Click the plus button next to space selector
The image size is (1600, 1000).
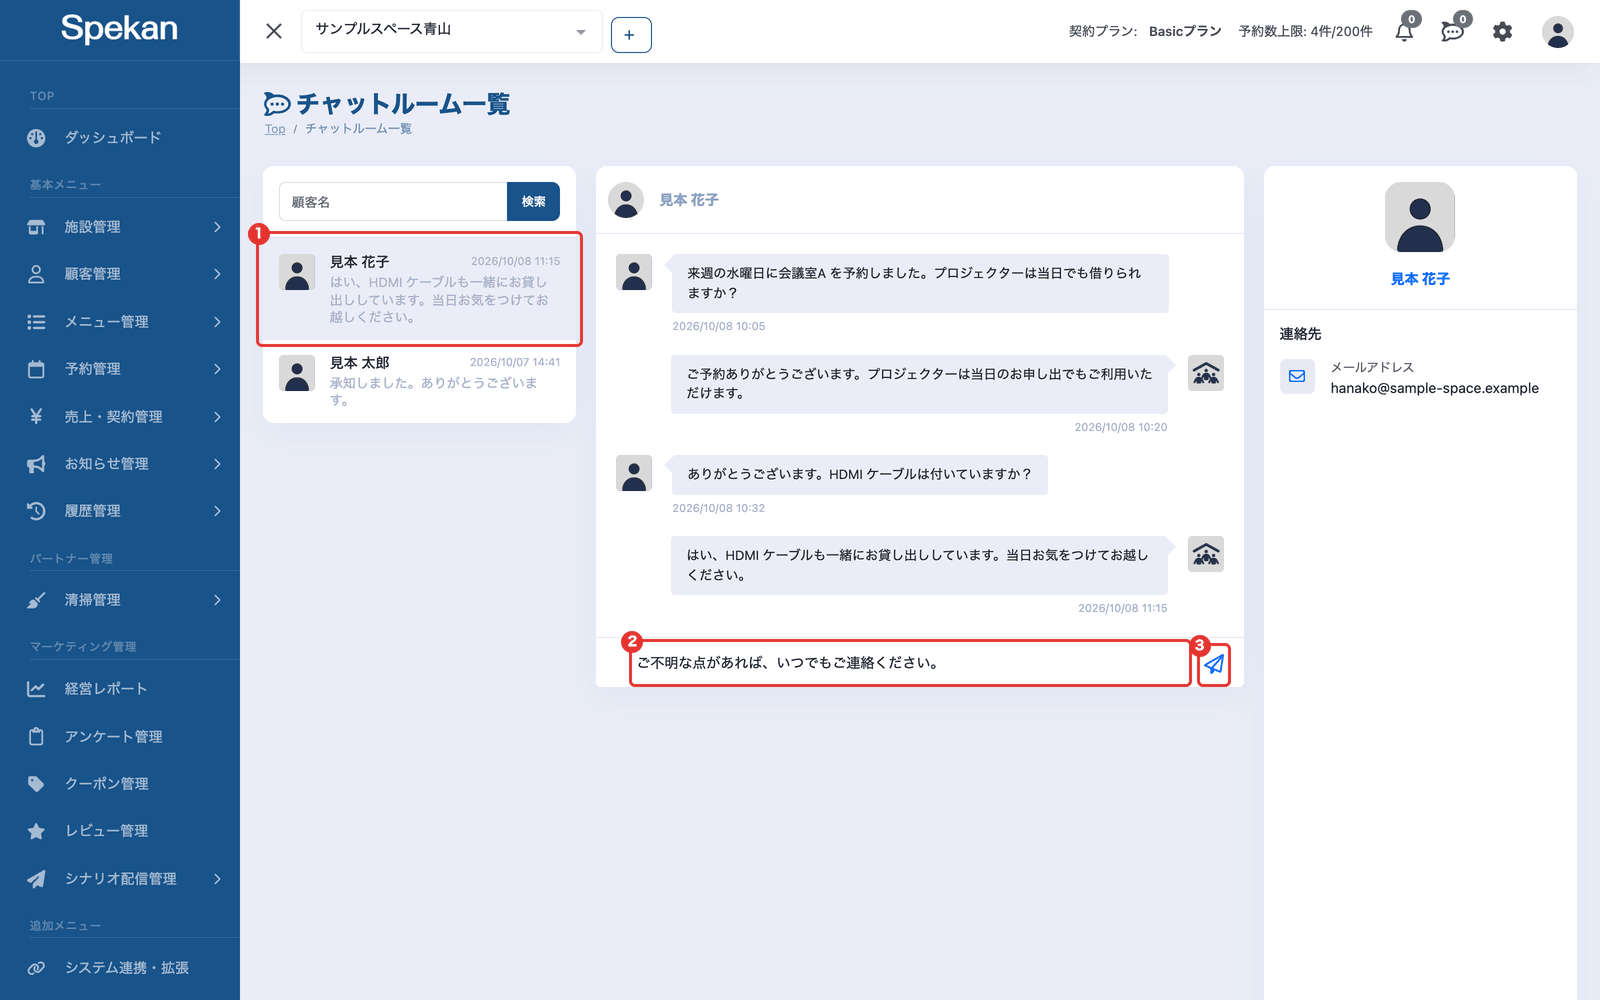pos(631,35)
